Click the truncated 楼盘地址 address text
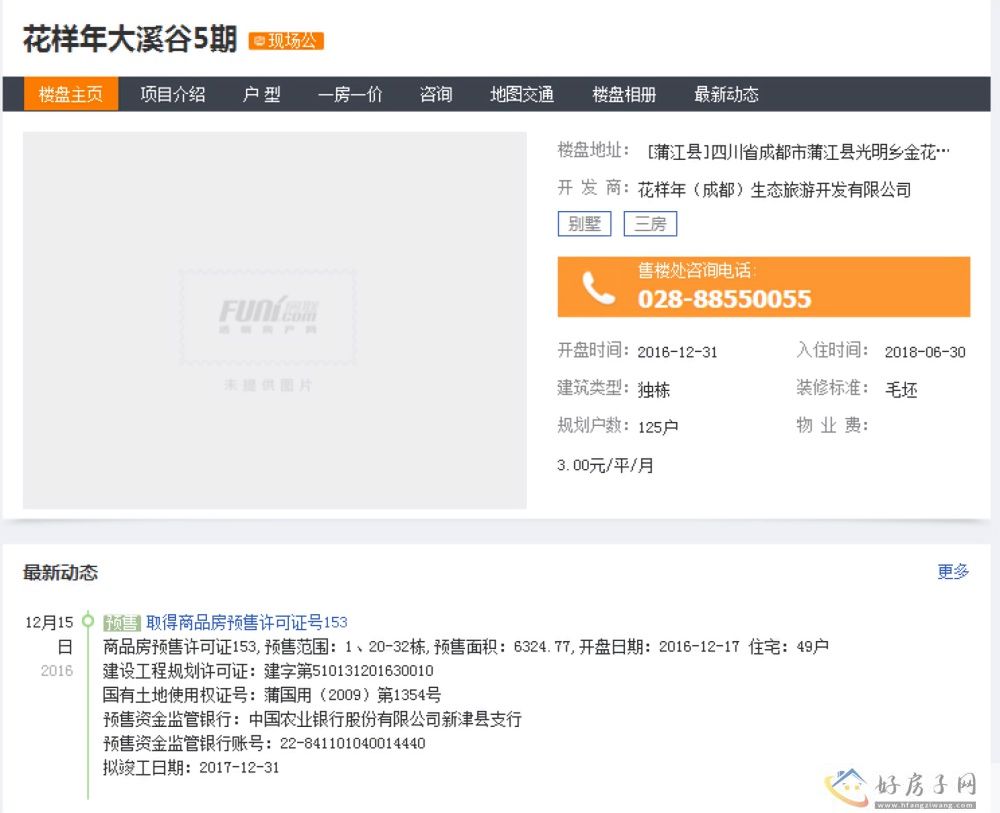The width and height of the screenshot is (1000, 813). (x=798, y=152)
